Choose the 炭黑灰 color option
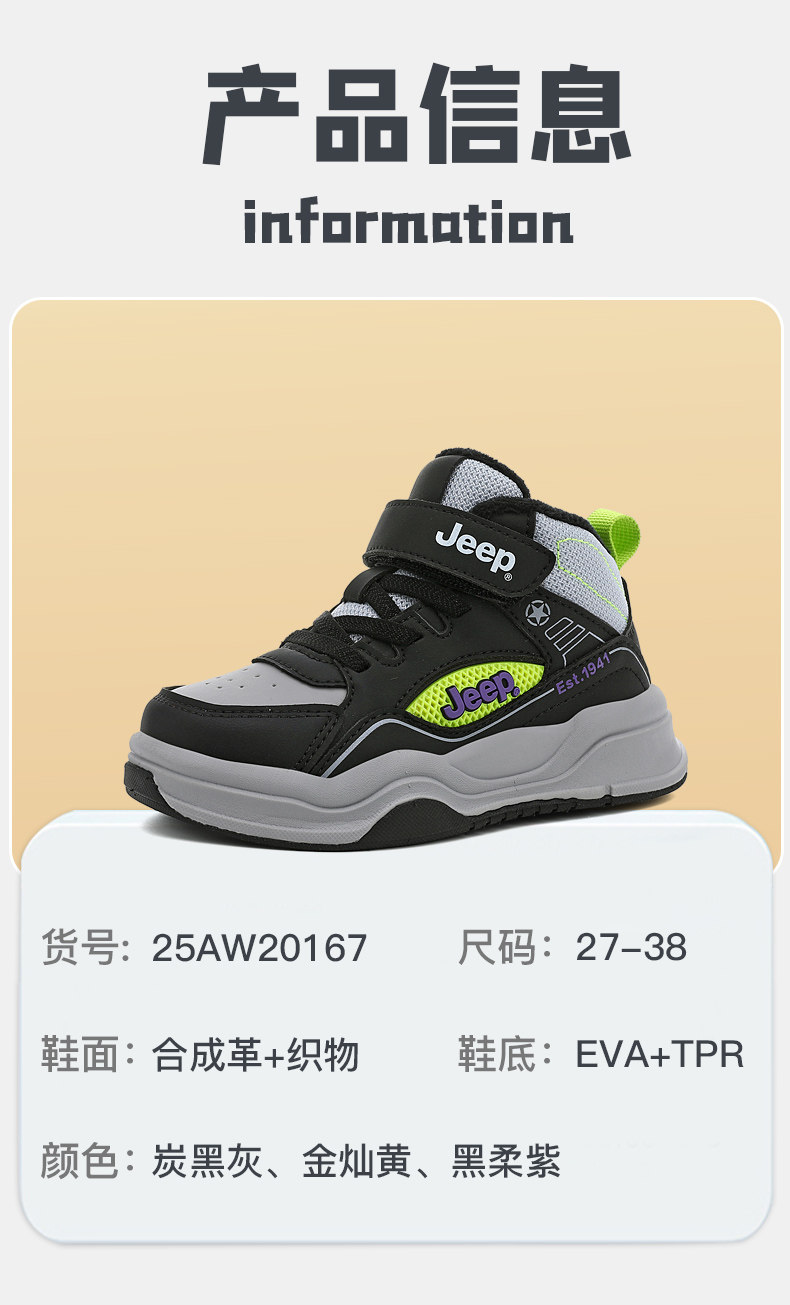The width and height of the screenshot is (790, 1305). (x=206, y=1162)
